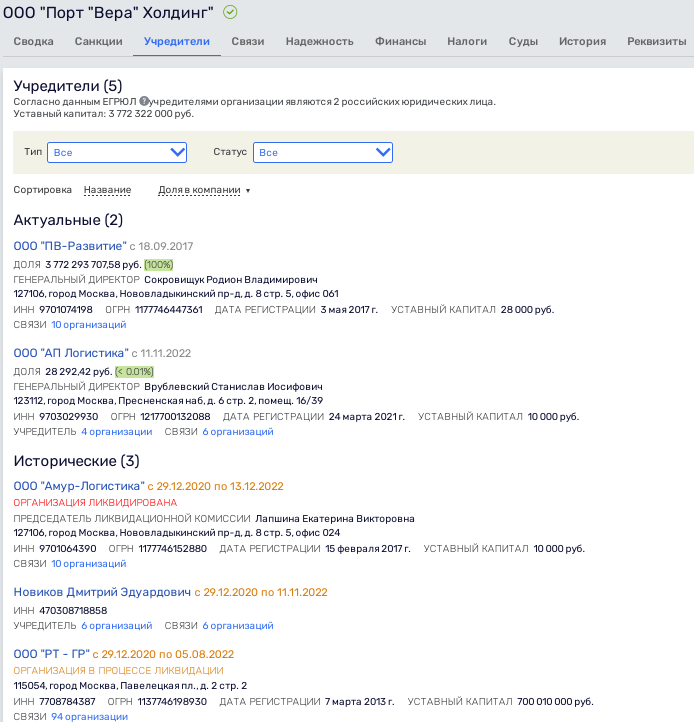Open ООО "Амур-Логистика" historical founder
Image resolution: width=694 pixels, height=722 pixels.
tap(78, 486)
